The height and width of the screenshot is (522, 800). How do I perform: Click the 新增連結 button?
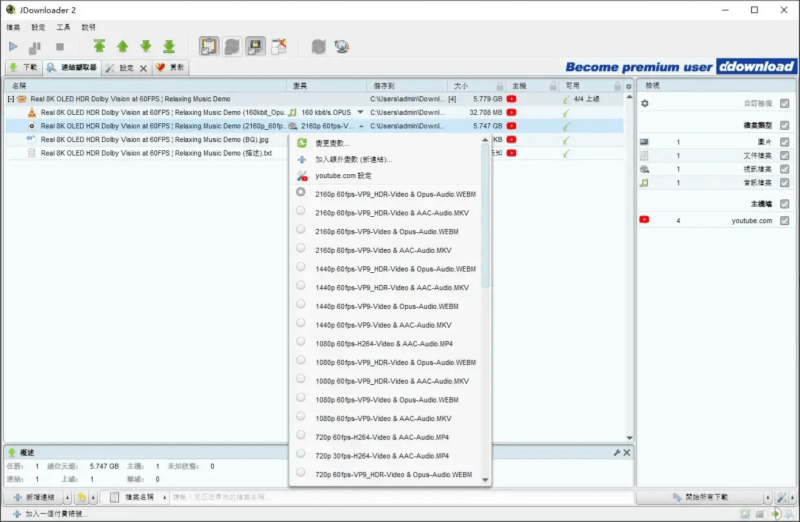34,497
